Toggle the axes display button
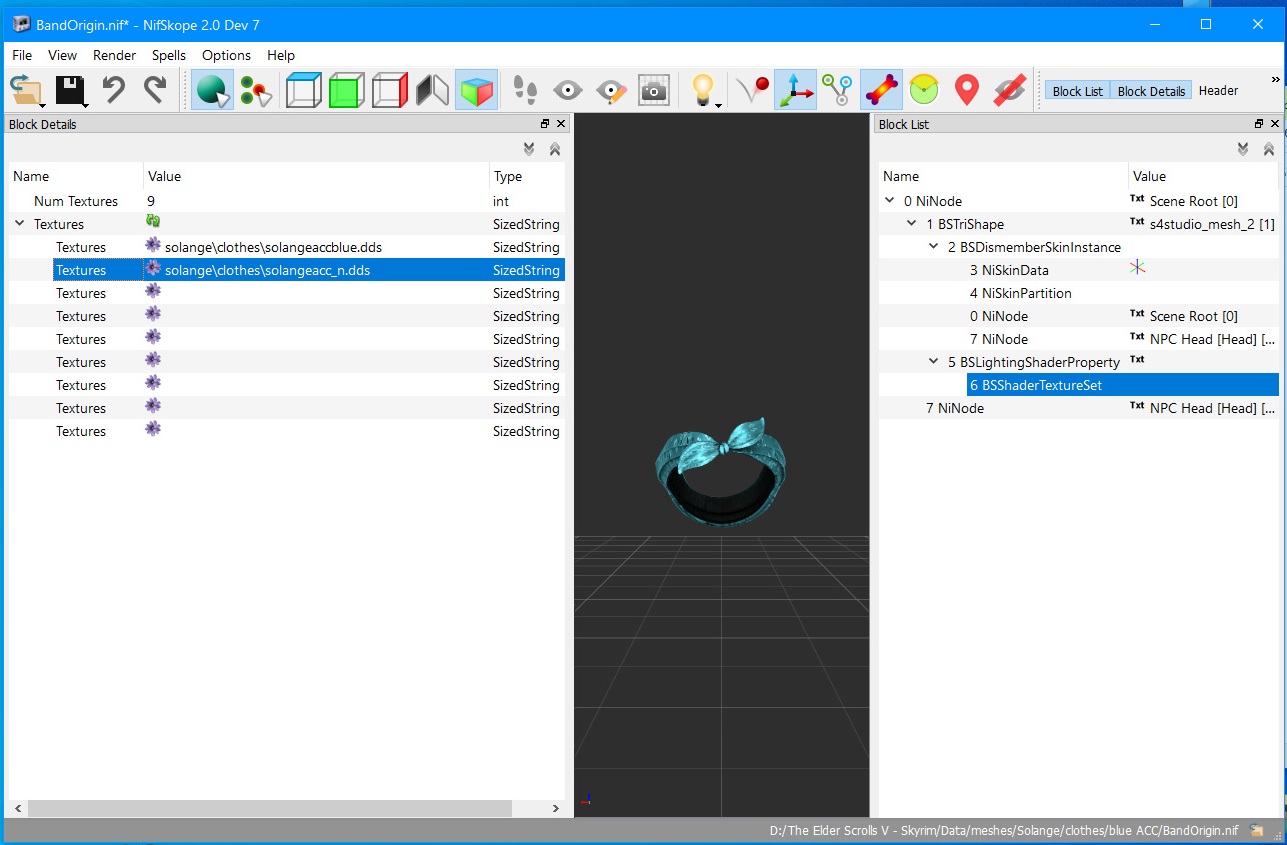Viewport: 1287px width, 845px height. 796,91
